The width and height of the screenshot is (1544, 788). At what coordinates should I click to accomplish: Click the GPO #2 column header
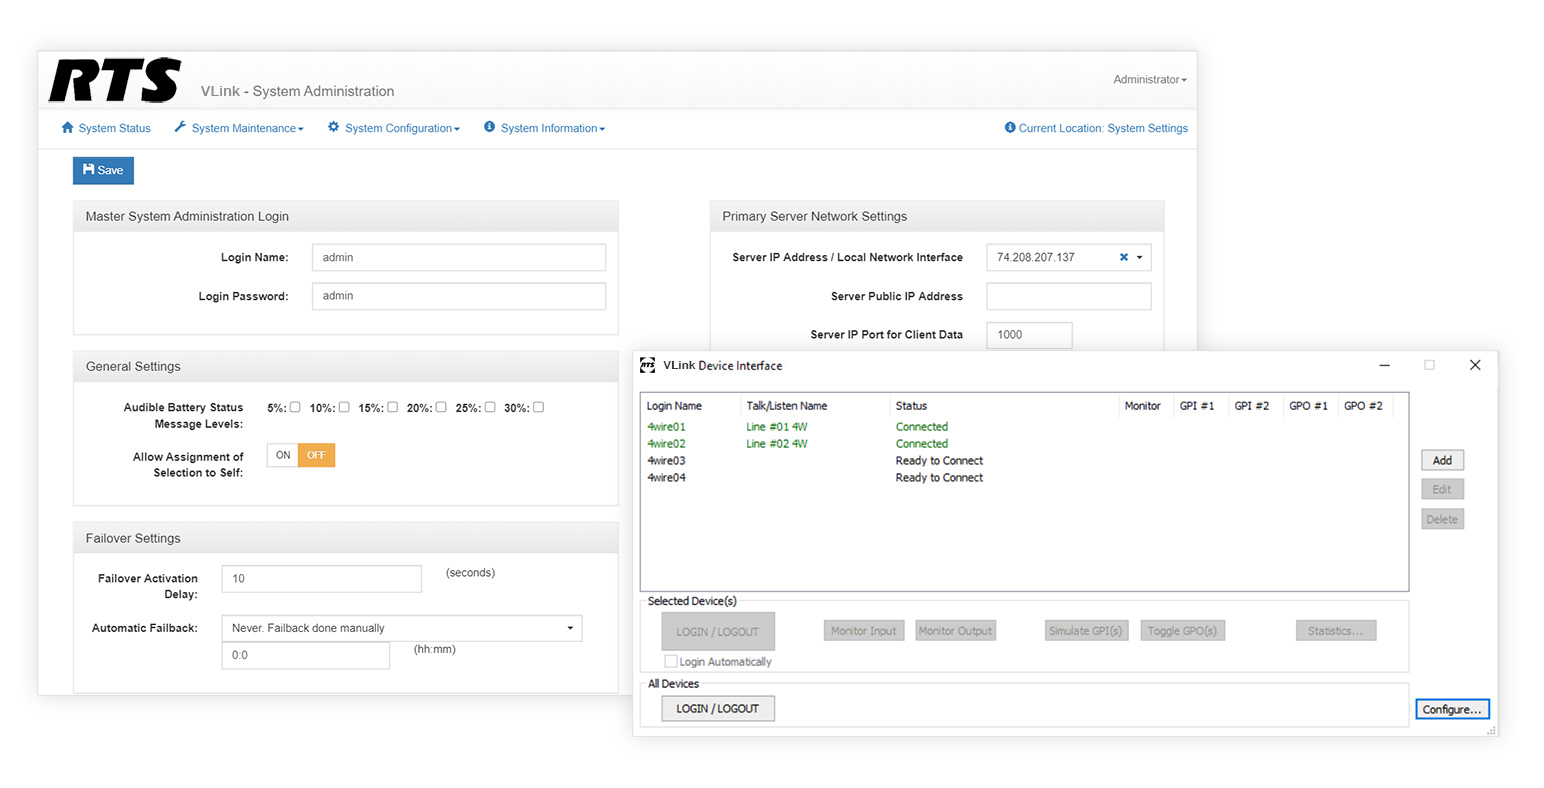coord(1363,406)
